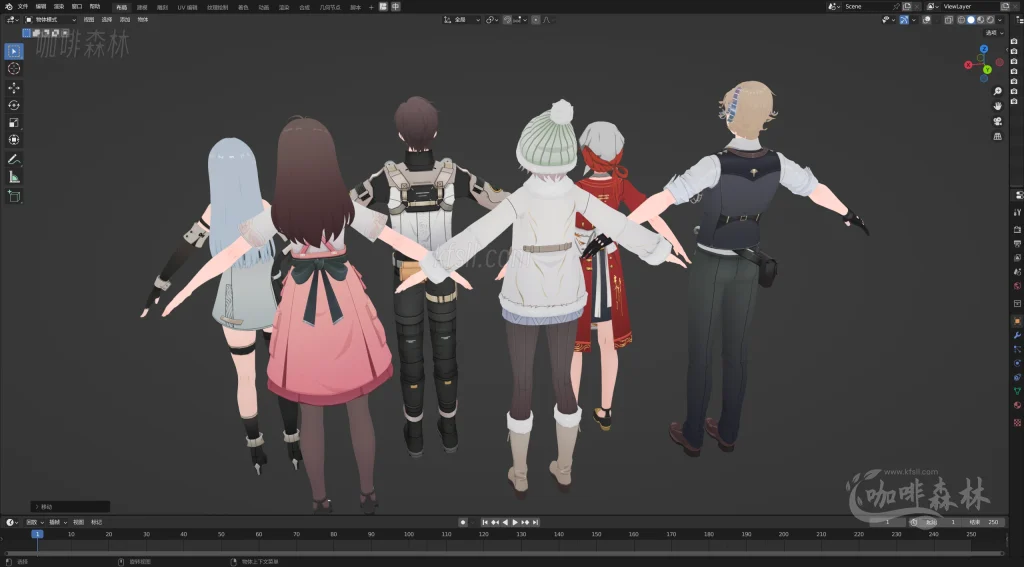Open object properties tab with orange square icon
The width and height of the screenshot is (1024, 567).
(1017, 321)
